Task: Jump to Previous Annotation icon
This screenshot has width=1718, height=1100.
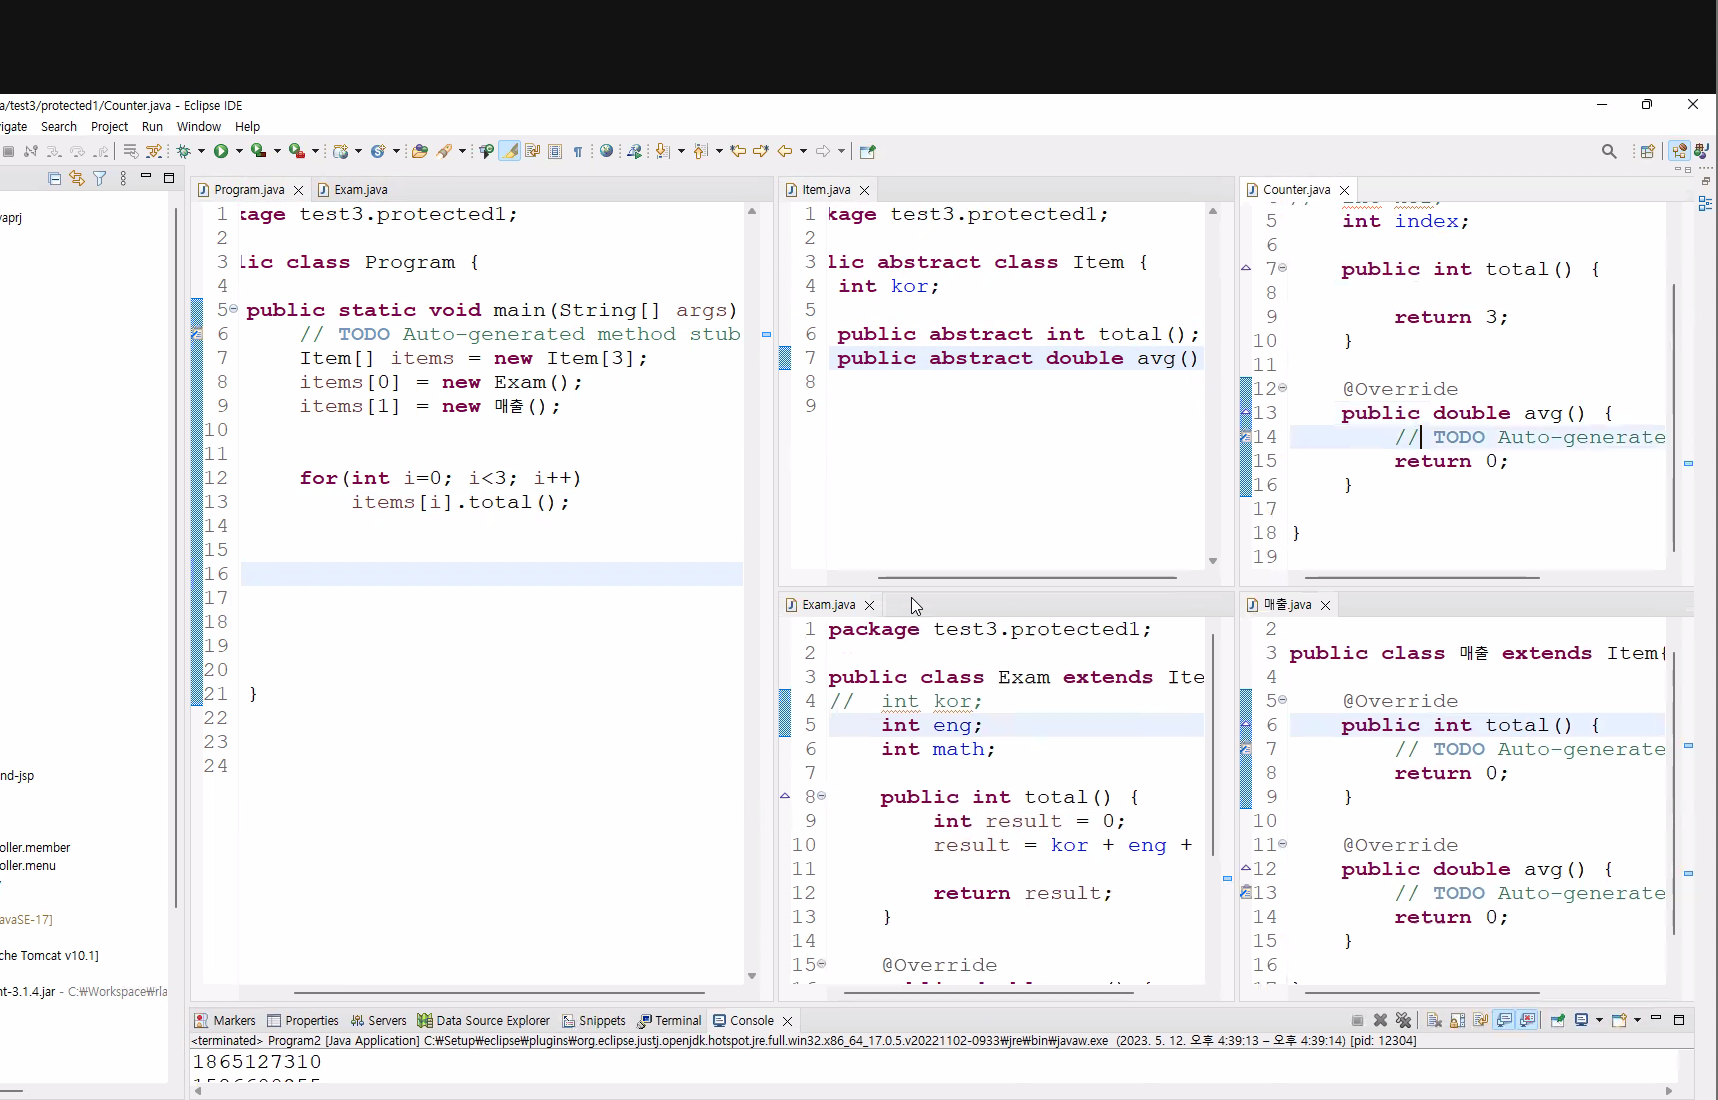Action: point(700,151)
